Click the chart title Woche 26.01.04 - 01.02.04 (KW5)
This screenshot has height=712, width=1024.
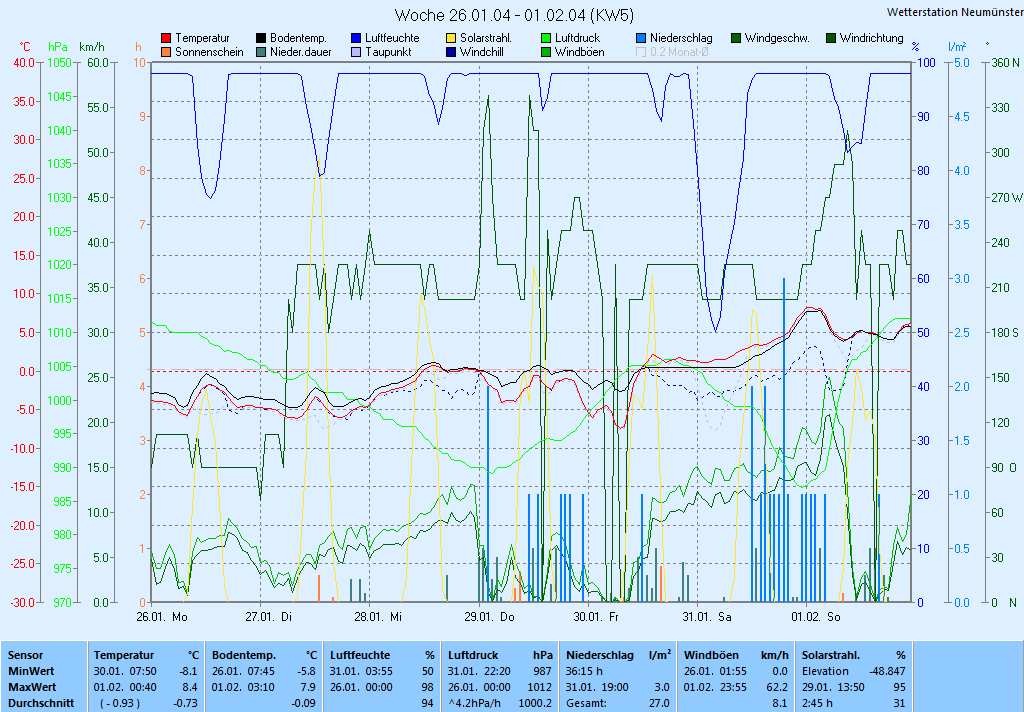tap(515, 15)
